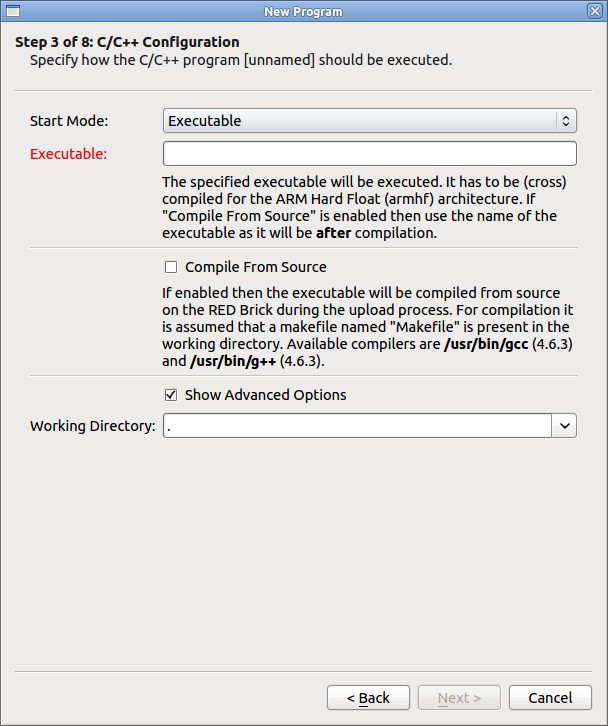This screenshot has height=726, width=608.
Task: Expand the Working Directory dropdown arrow
Action: (x=565, y=426)
